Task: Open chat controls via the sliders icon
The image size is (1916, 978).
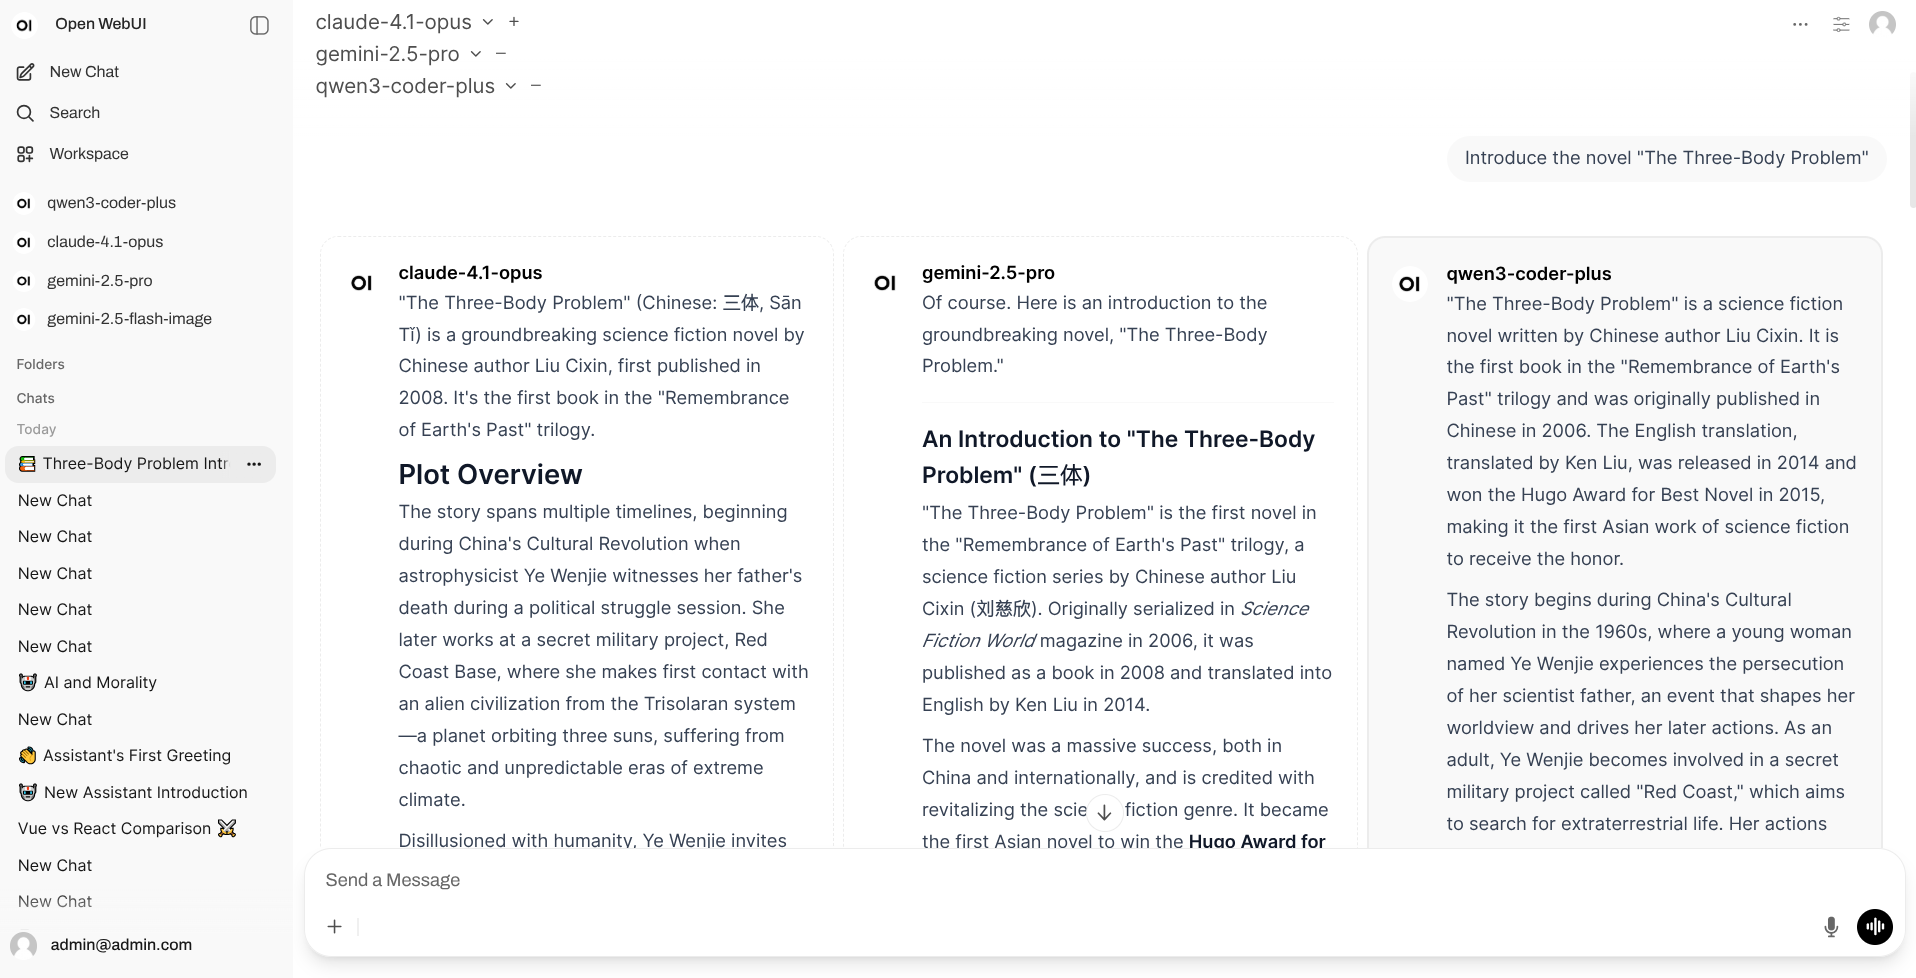Action: (1840, 24)
